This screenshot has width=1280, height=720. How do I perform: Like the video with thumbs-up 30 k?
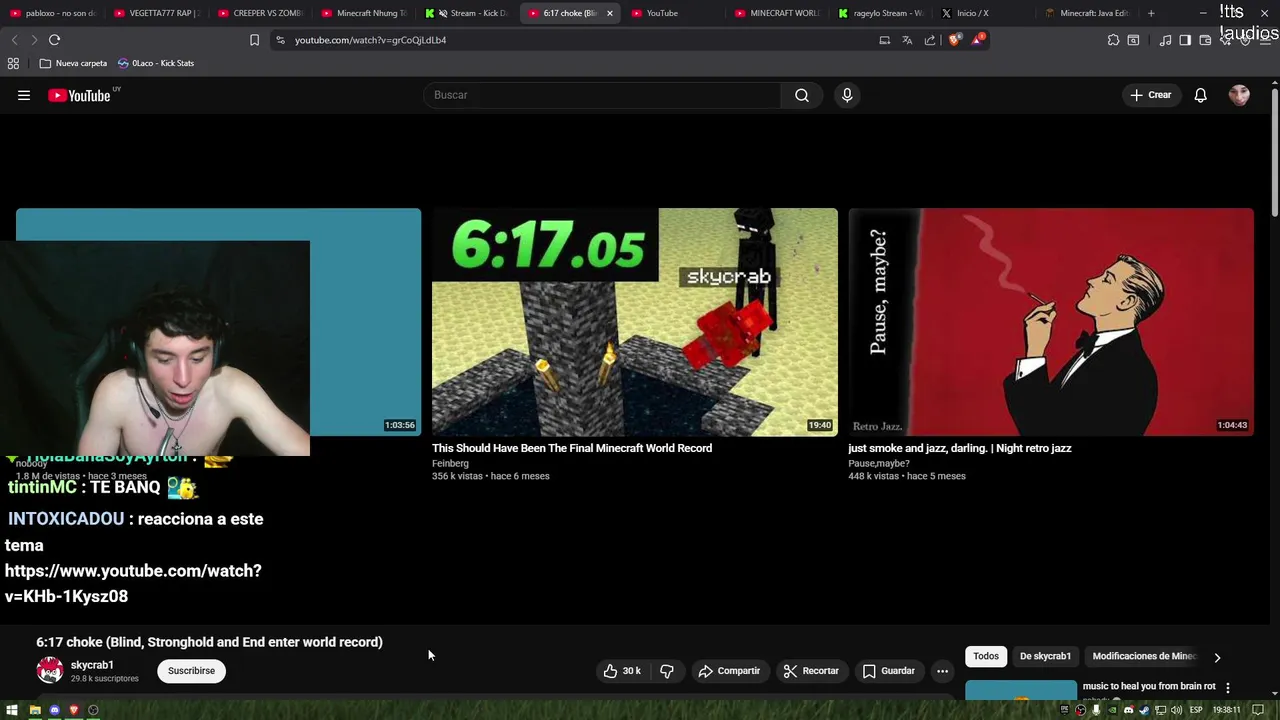click(622, 671)
